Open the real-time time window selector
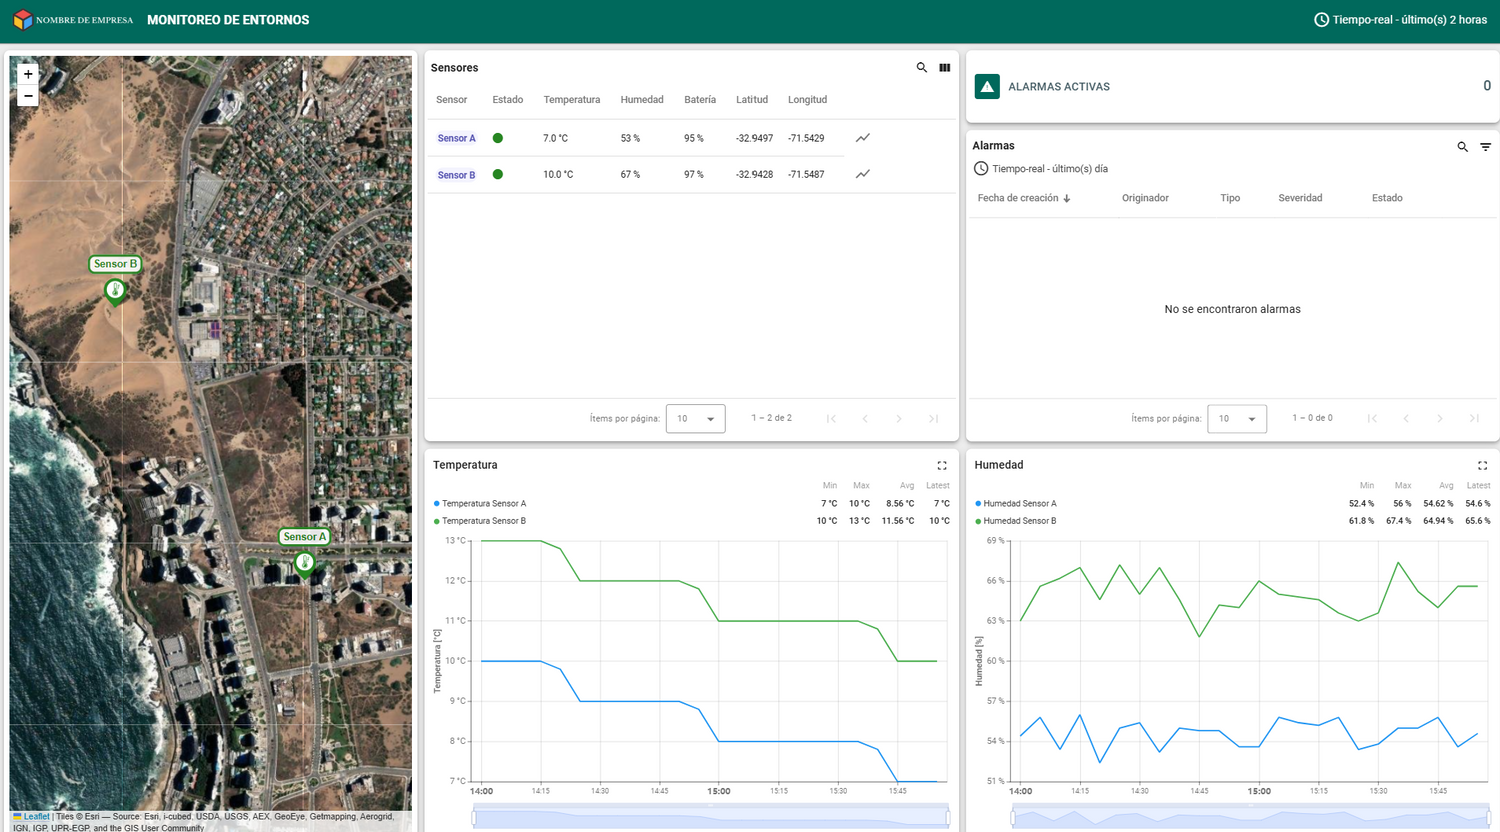 (x=1400, y=20)
